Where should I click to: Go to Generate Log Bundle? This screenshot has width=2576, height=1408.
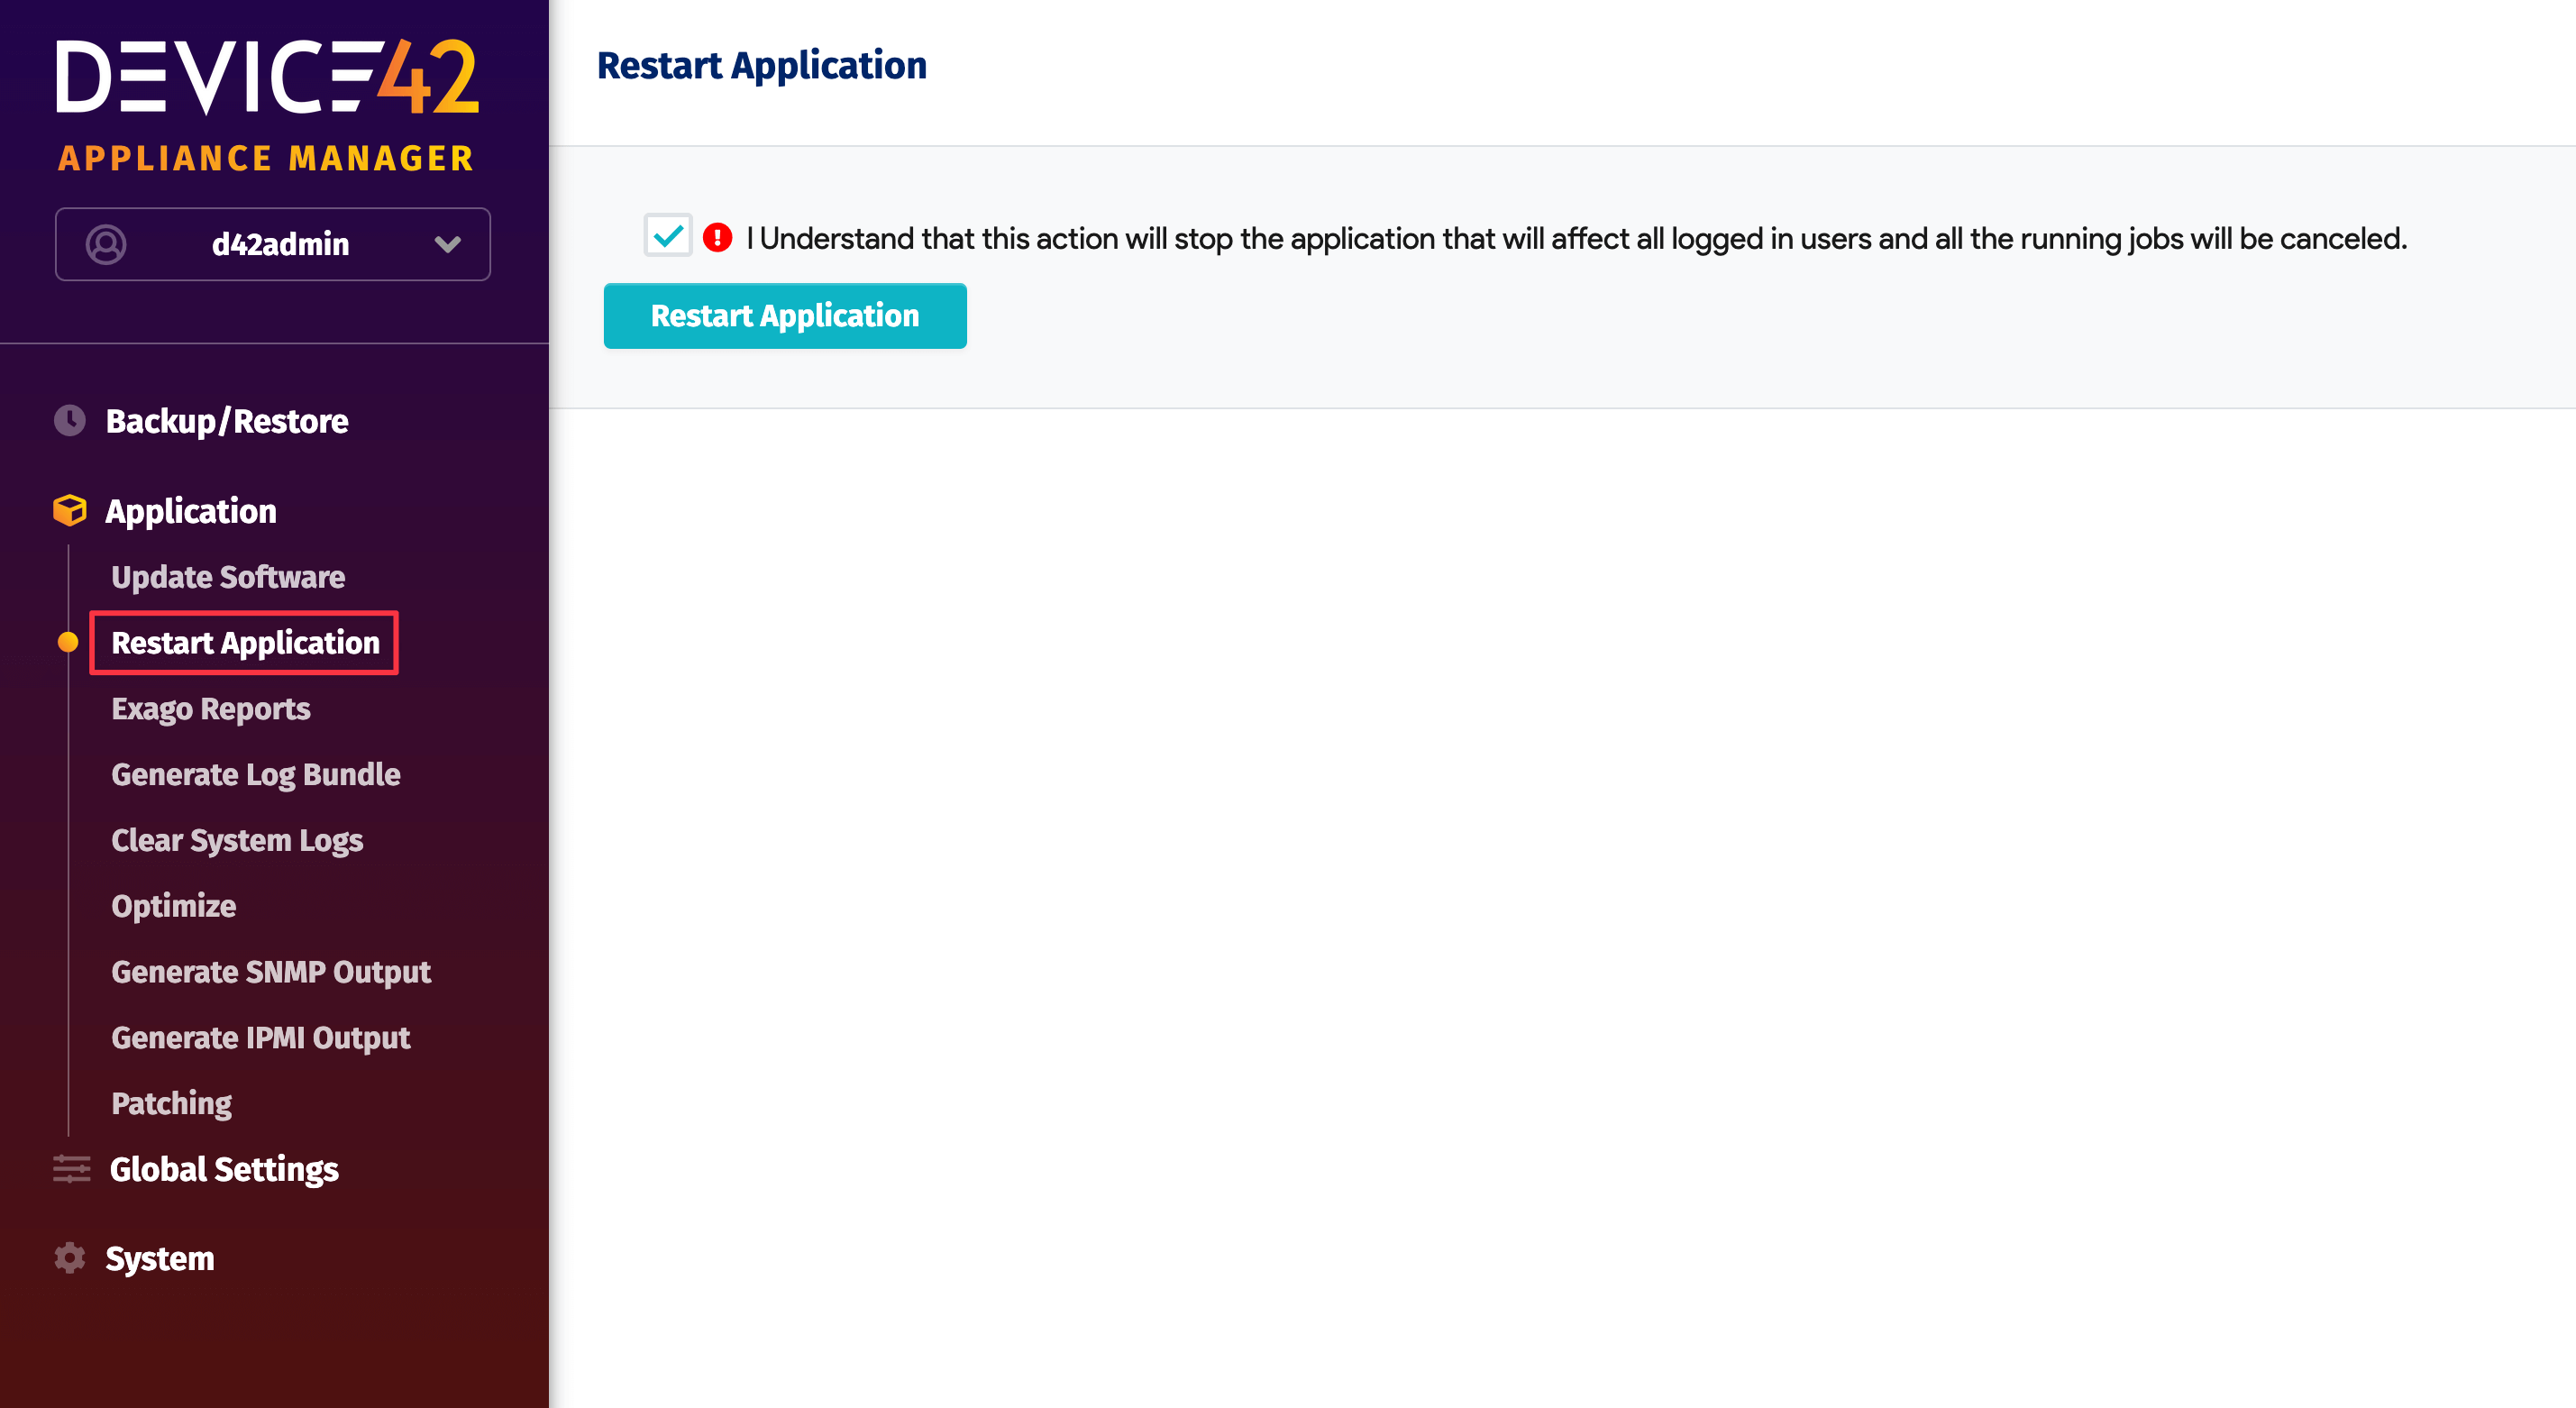256,775
